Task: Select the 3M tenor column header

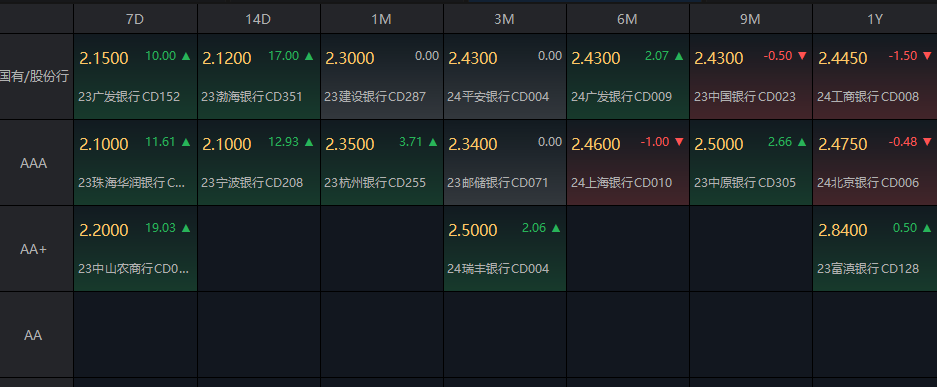Action: pyautogui.click(x=505, y=19)
